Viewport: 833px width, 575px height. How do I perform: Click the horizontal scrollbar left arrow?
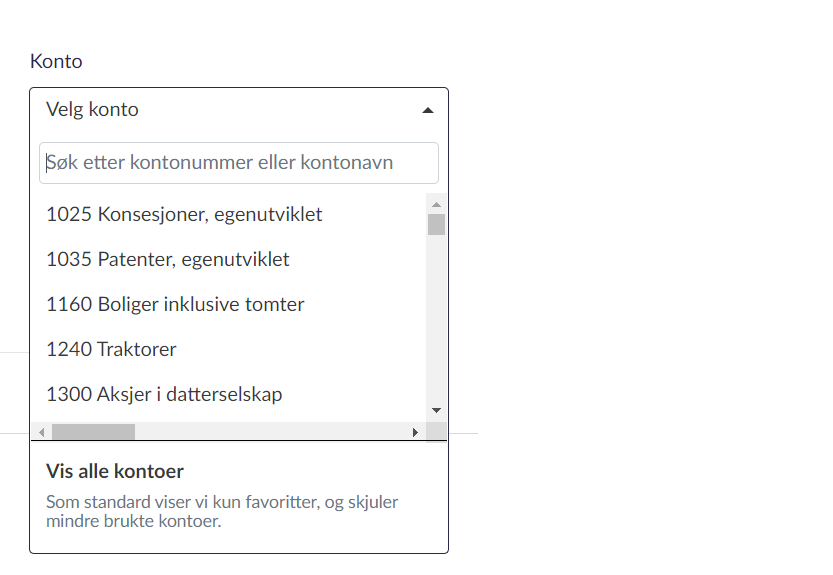click(41, 432)
